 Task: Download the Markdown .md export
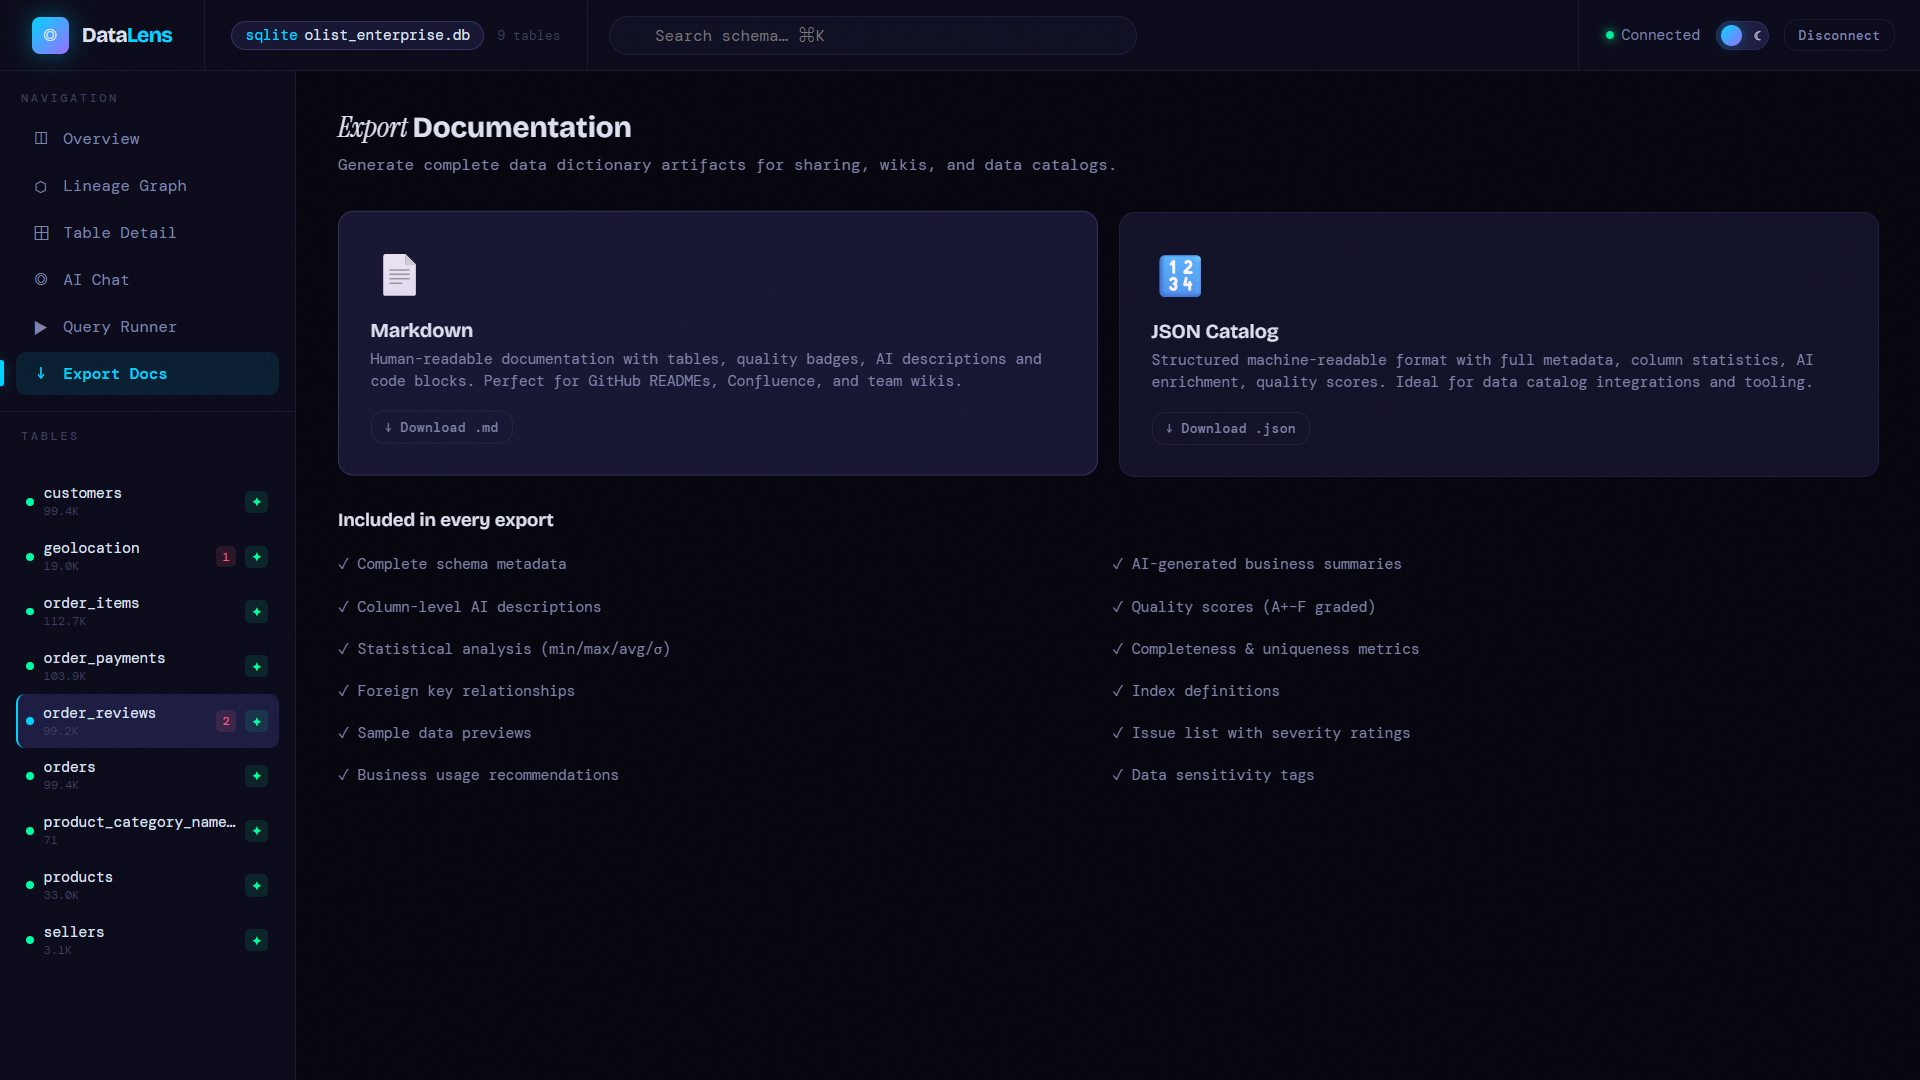(x=441, y=428)
